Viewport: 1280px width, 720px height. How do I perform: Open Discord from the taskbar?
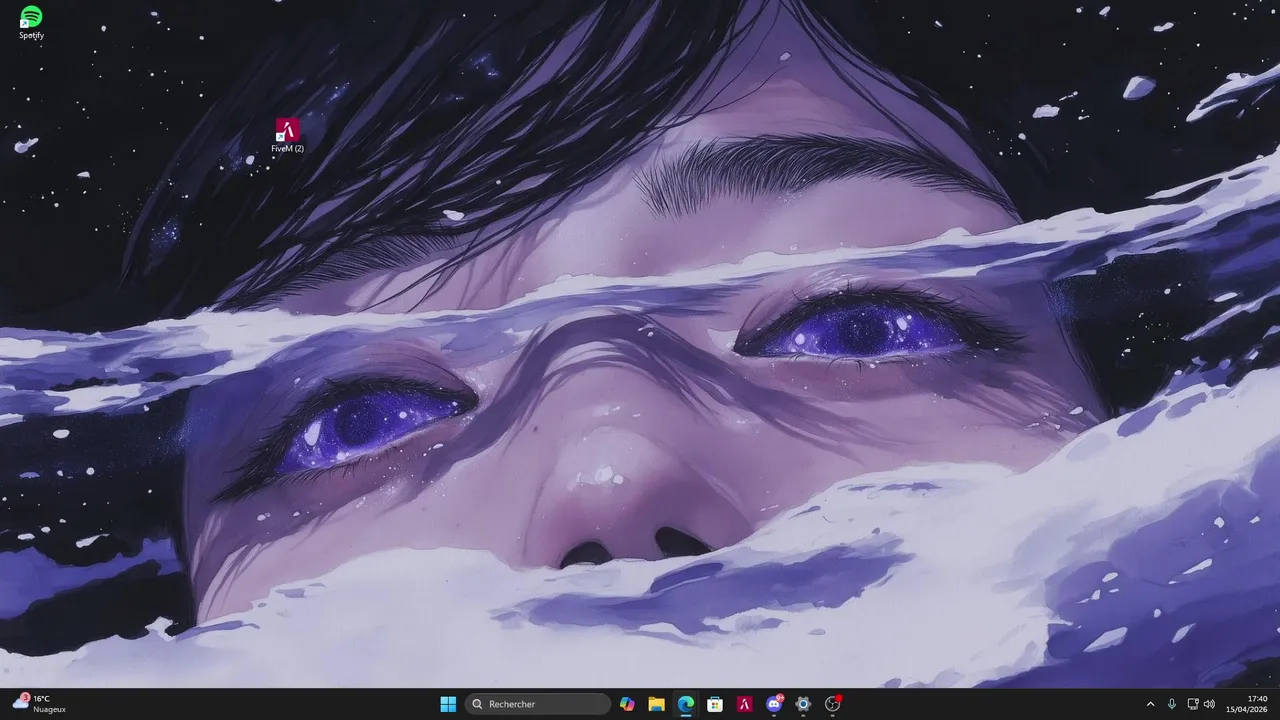[x=774, y=704]
